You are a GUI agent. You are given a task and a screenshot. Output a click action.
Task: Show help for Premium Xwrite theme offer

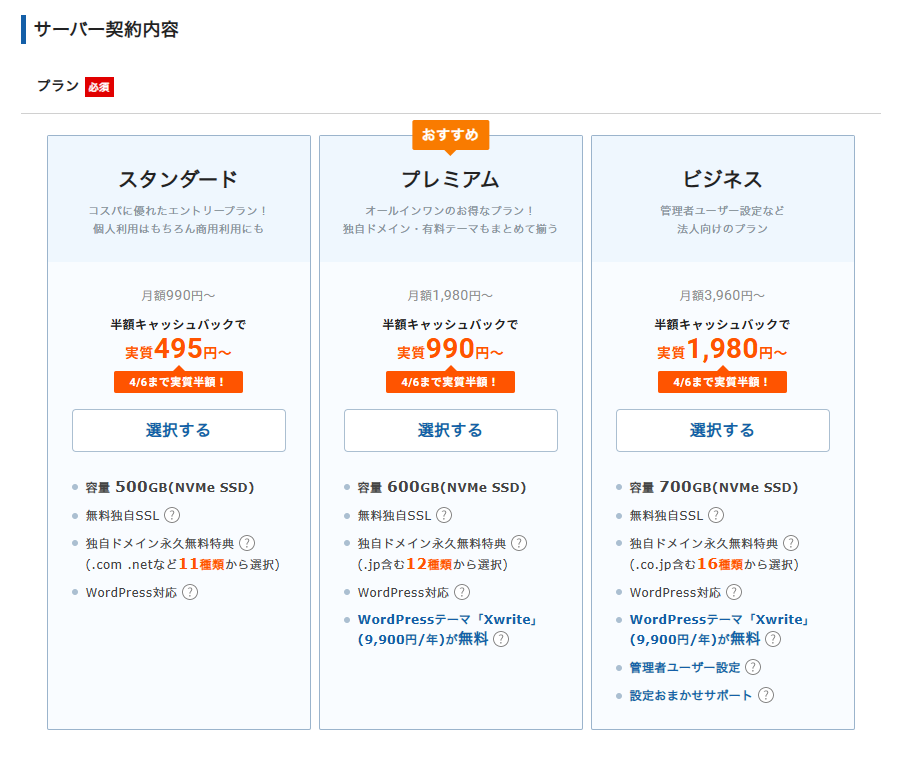[501, 640]
